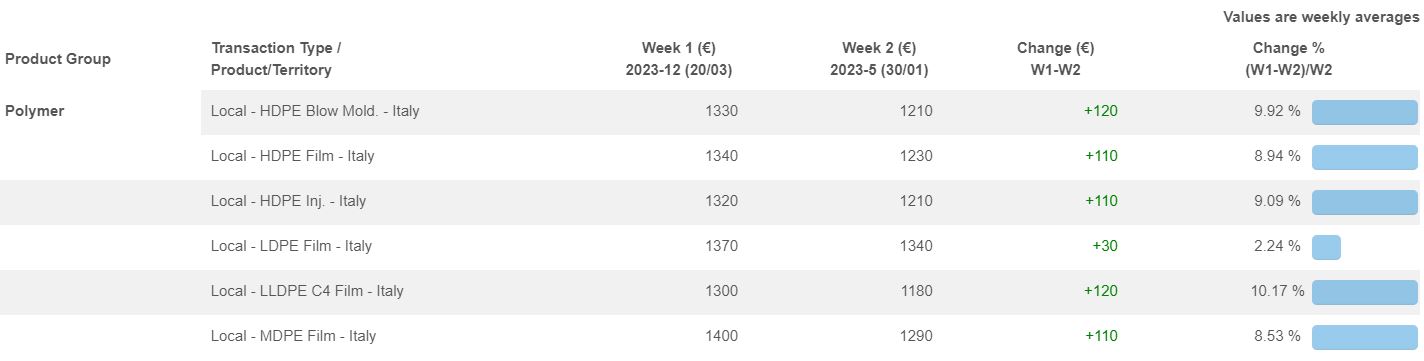This screenshot has width=1424, height=361.
Task: Click the HDPE Blow Mold. Italy row label
Action: tap(315, 111)
